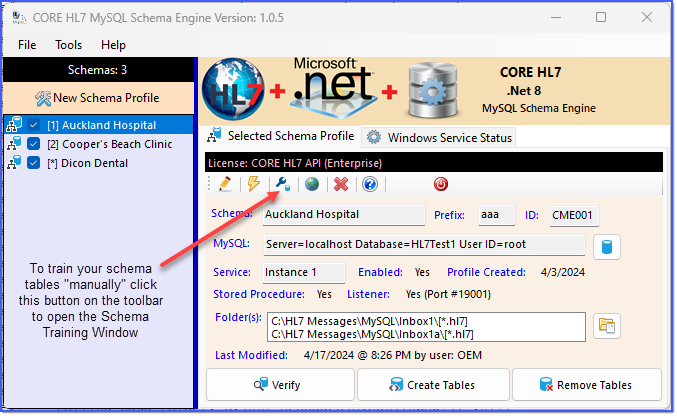
Task: Click folder path ending Inbox1a\[*.hl7]
Action: pyautogui.click(x=372, y=334)
